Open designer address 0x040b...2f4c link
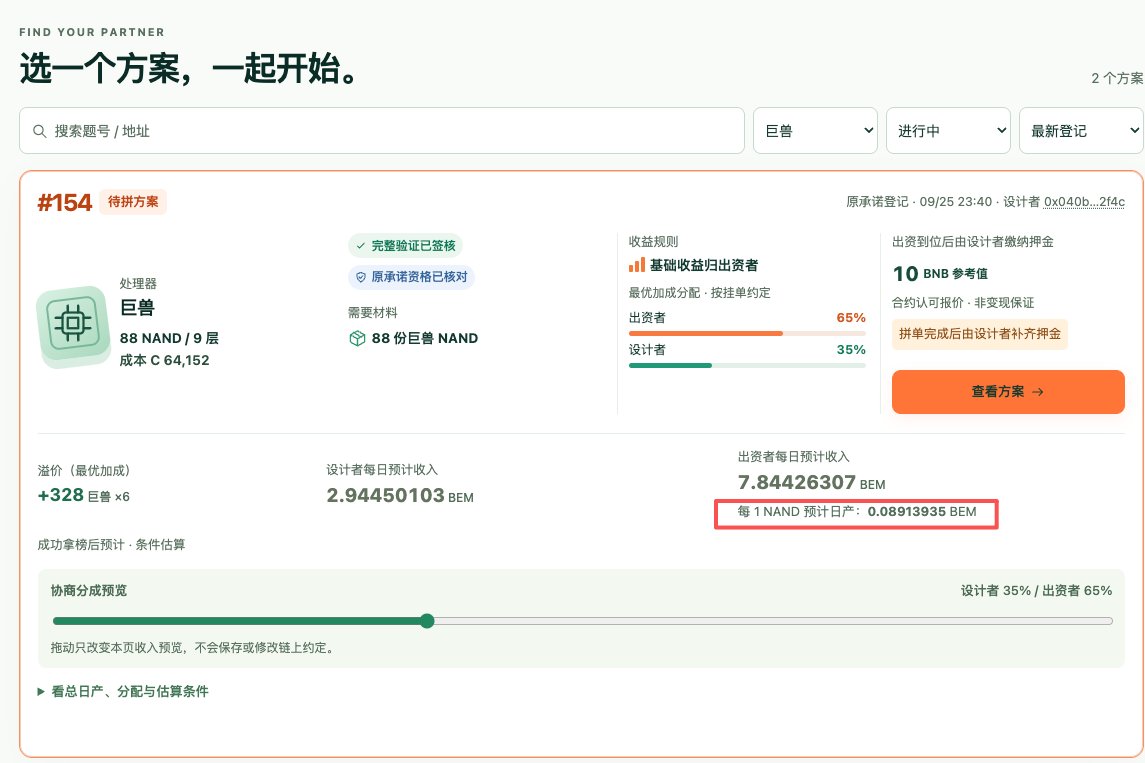Screen dimensions: 1145x763 pyautogui.click(x=1084, y=202)
